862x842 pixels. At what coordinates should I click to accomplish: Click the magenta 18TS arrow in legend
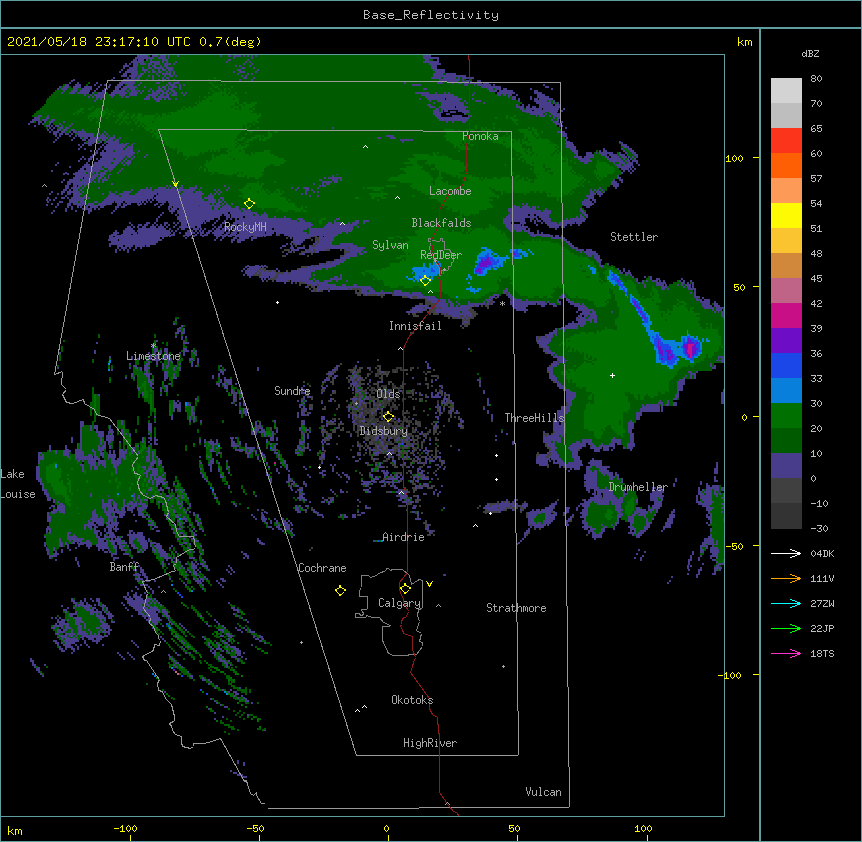pyautogui.click(x=786, y=653)
